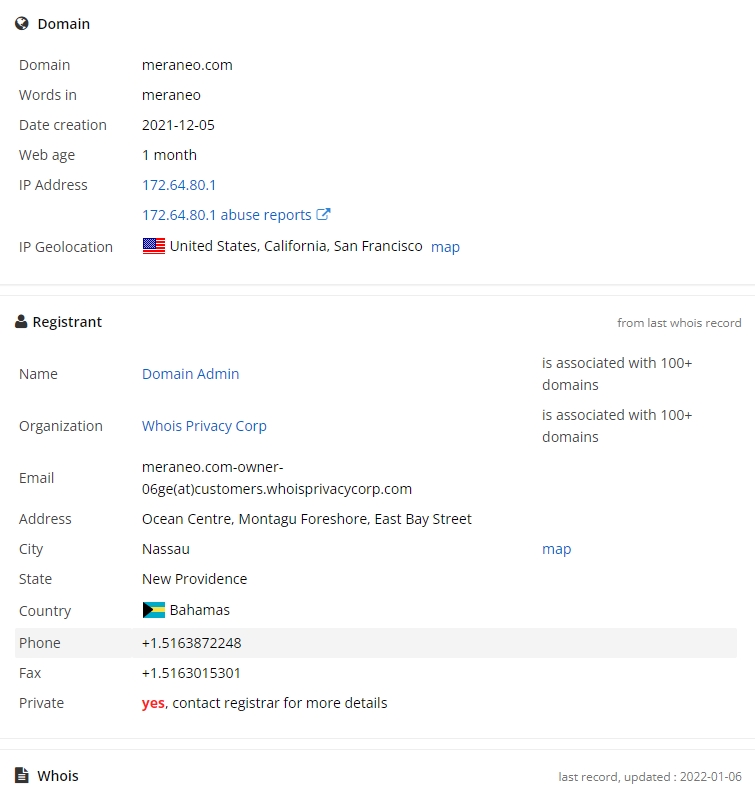
Task: Open map link in the City row
Action: point(556,549)
